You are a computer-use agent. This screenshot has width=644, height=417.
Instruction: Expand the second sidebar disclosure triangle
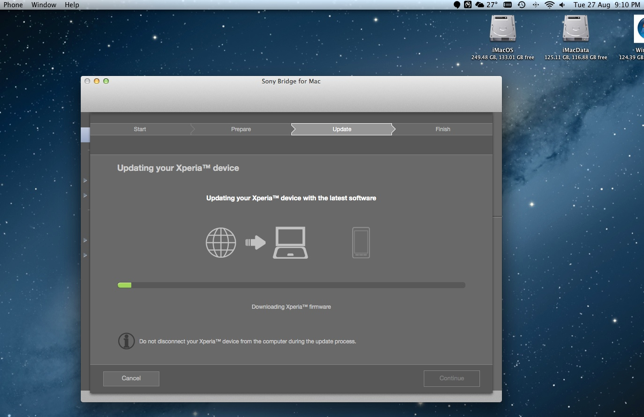click(x=86, y=195)
